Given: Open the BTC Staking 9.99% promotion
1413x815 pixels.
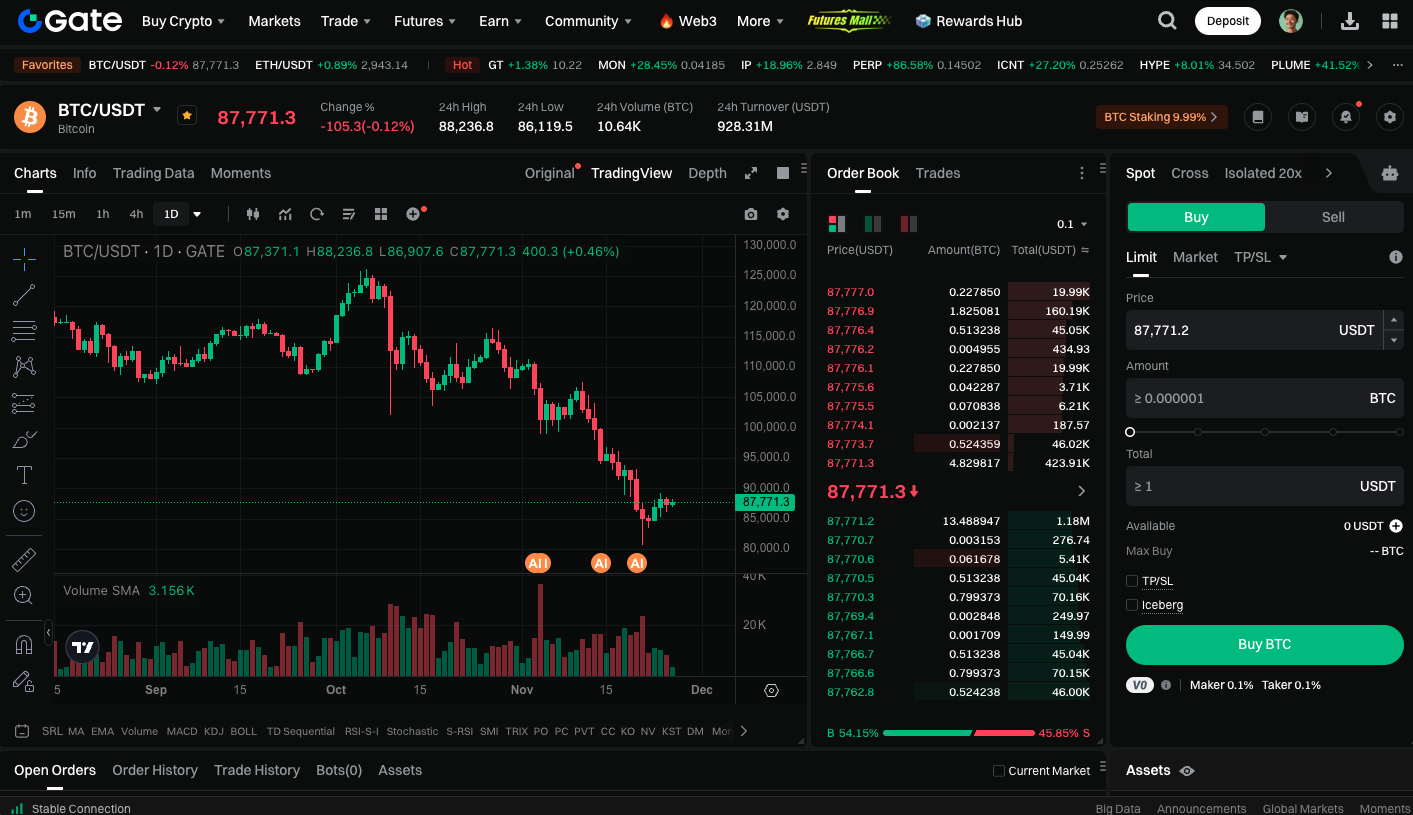Looking at the screenshot, I should (1161, 117).
